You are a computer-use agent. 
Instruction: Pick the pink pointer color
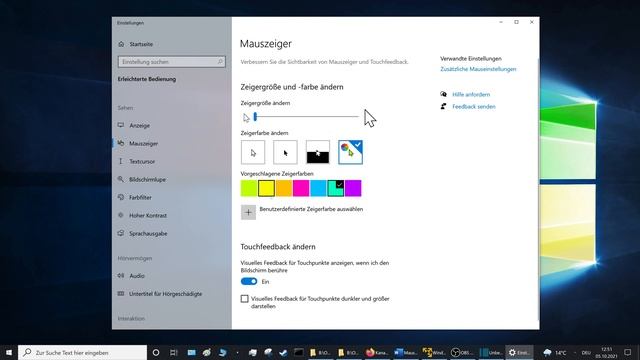point(301,188)
